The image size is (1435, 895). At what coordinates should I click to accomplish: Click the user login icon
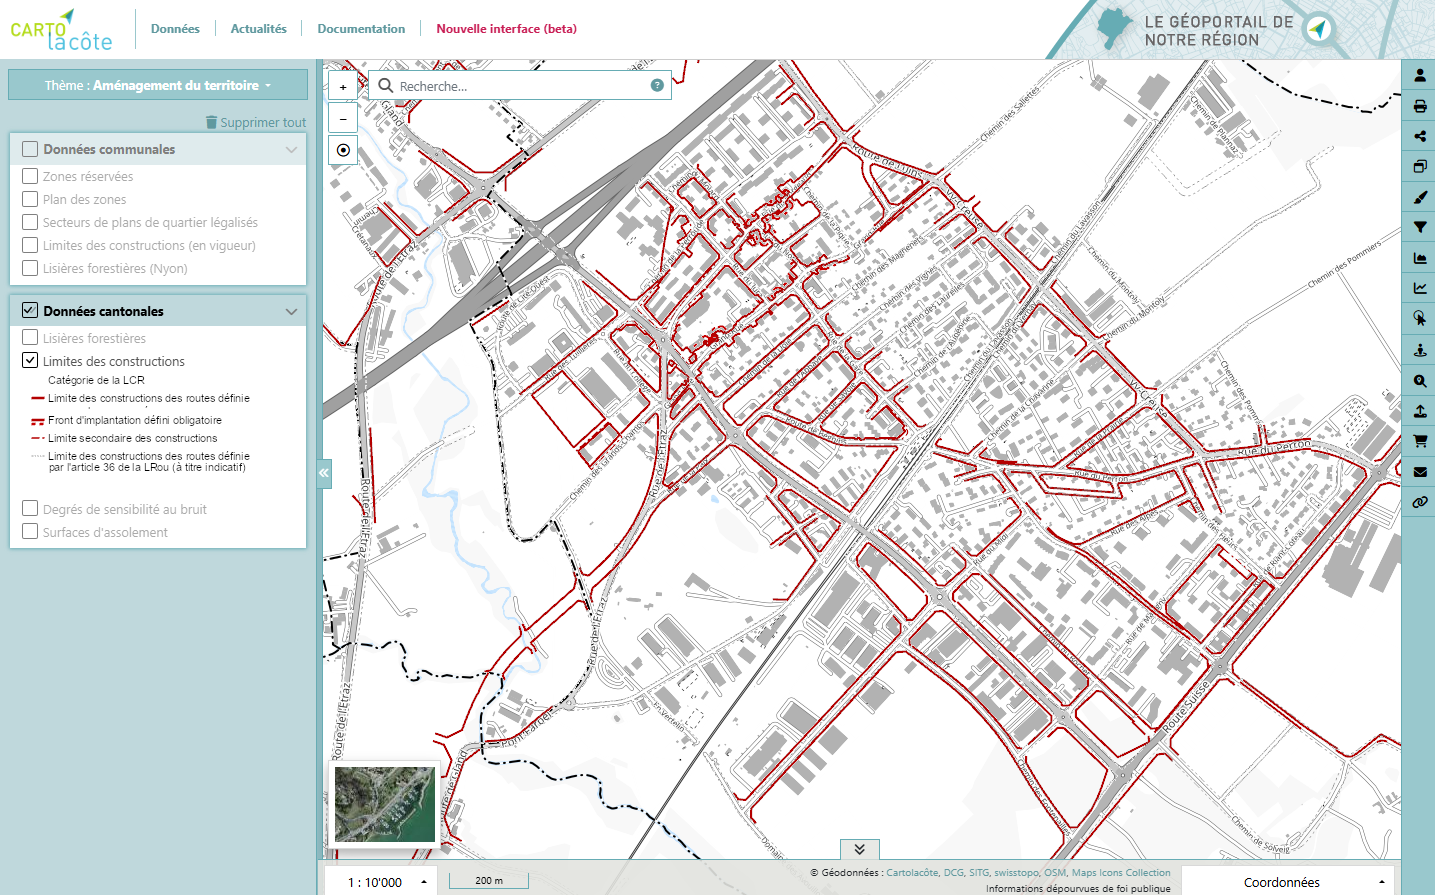(1419, 75)
